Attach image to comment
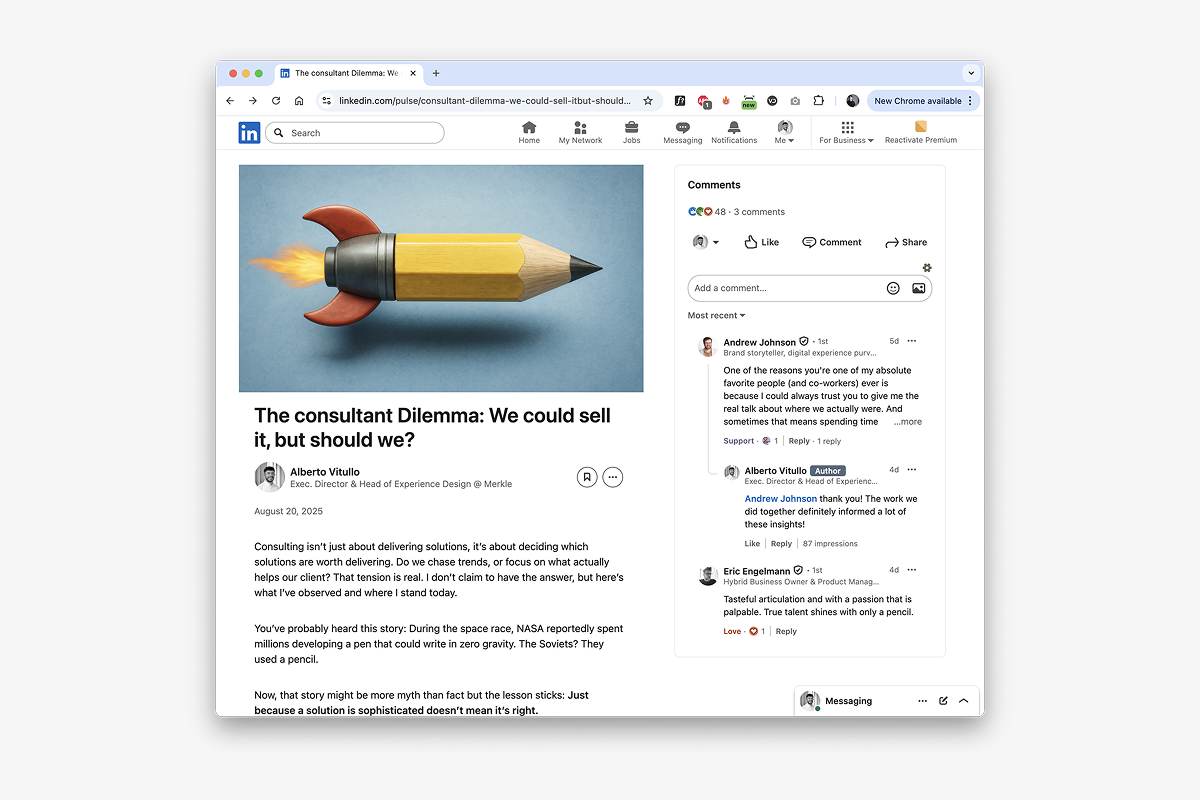The width and height of the screenshot is (1200, 800). pos(918,288)
